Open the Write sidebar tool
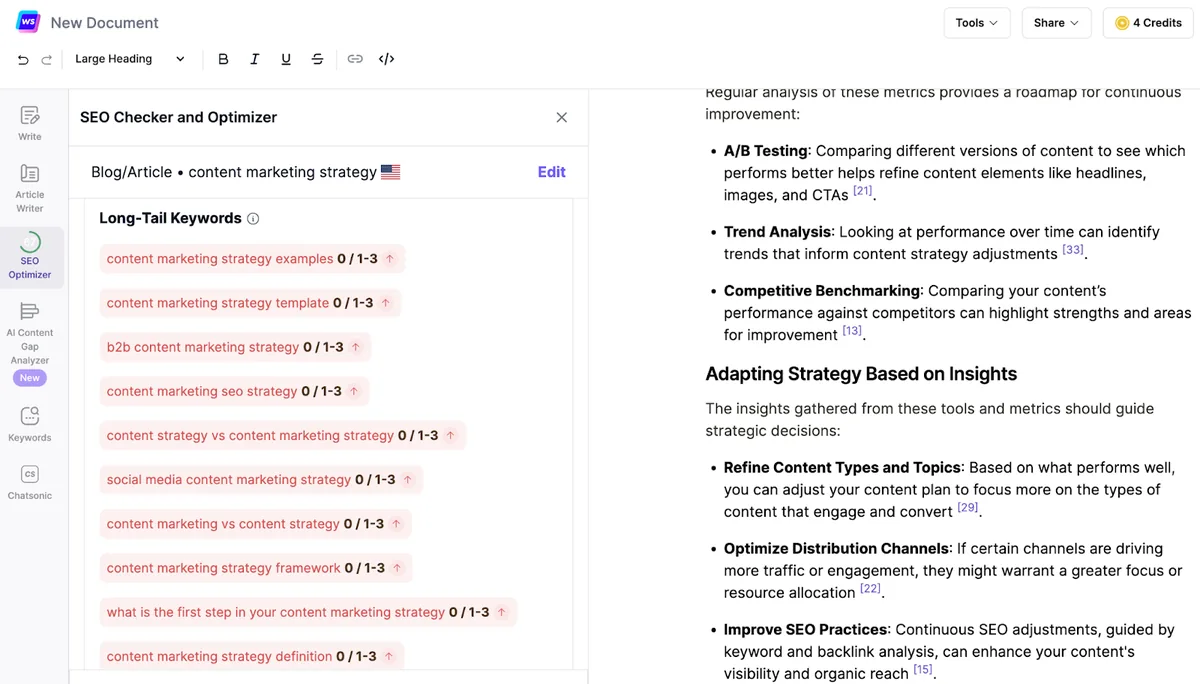This screenshot has width=1200, height=684. [30, 123]
